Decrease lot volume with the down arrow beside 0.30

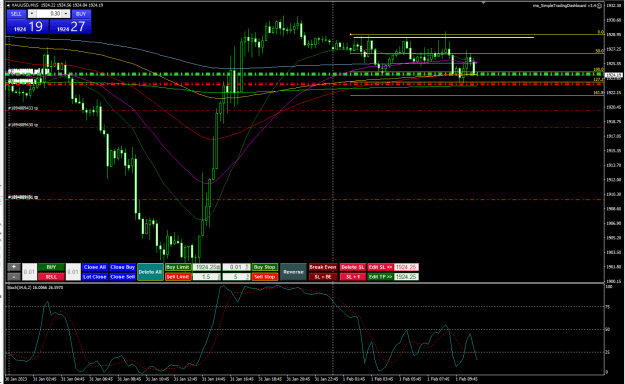pos(32,14)
